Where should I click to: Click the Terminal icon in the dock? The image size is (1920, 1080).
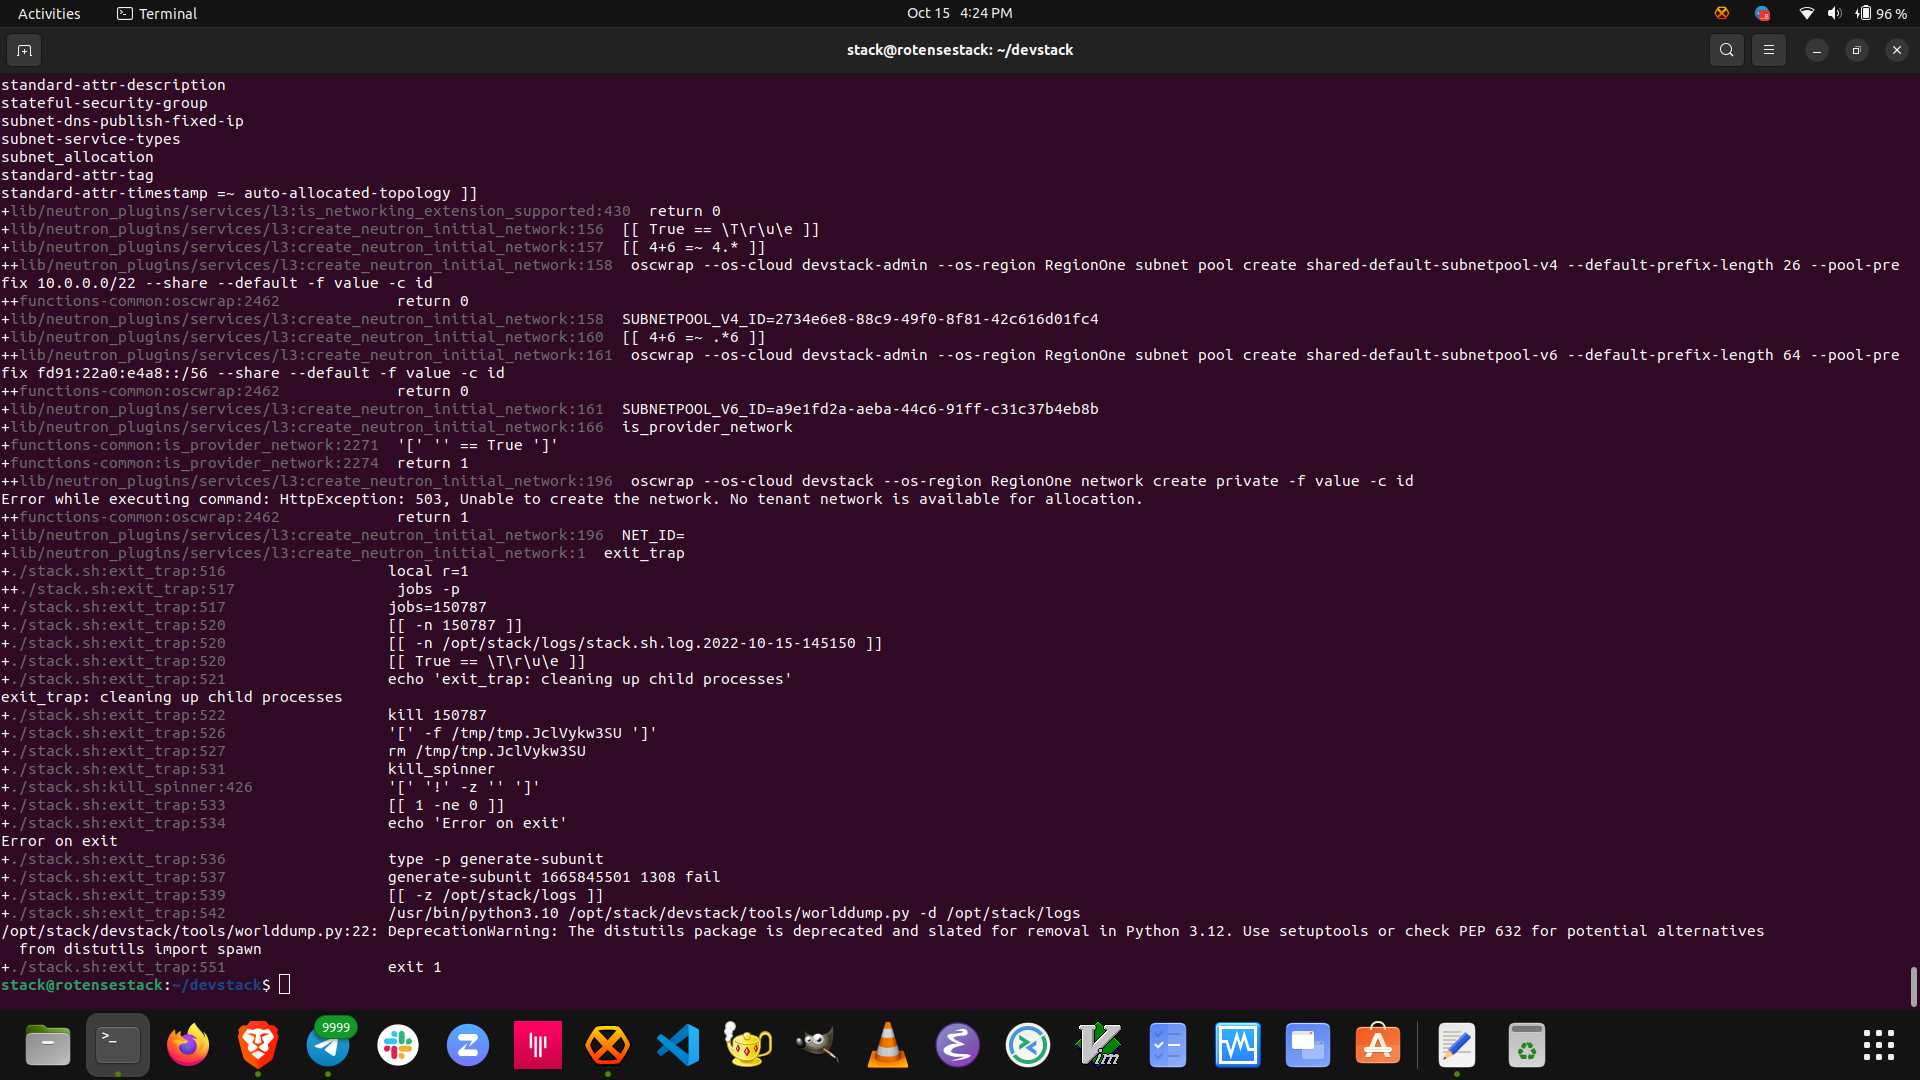[118, 1045]
